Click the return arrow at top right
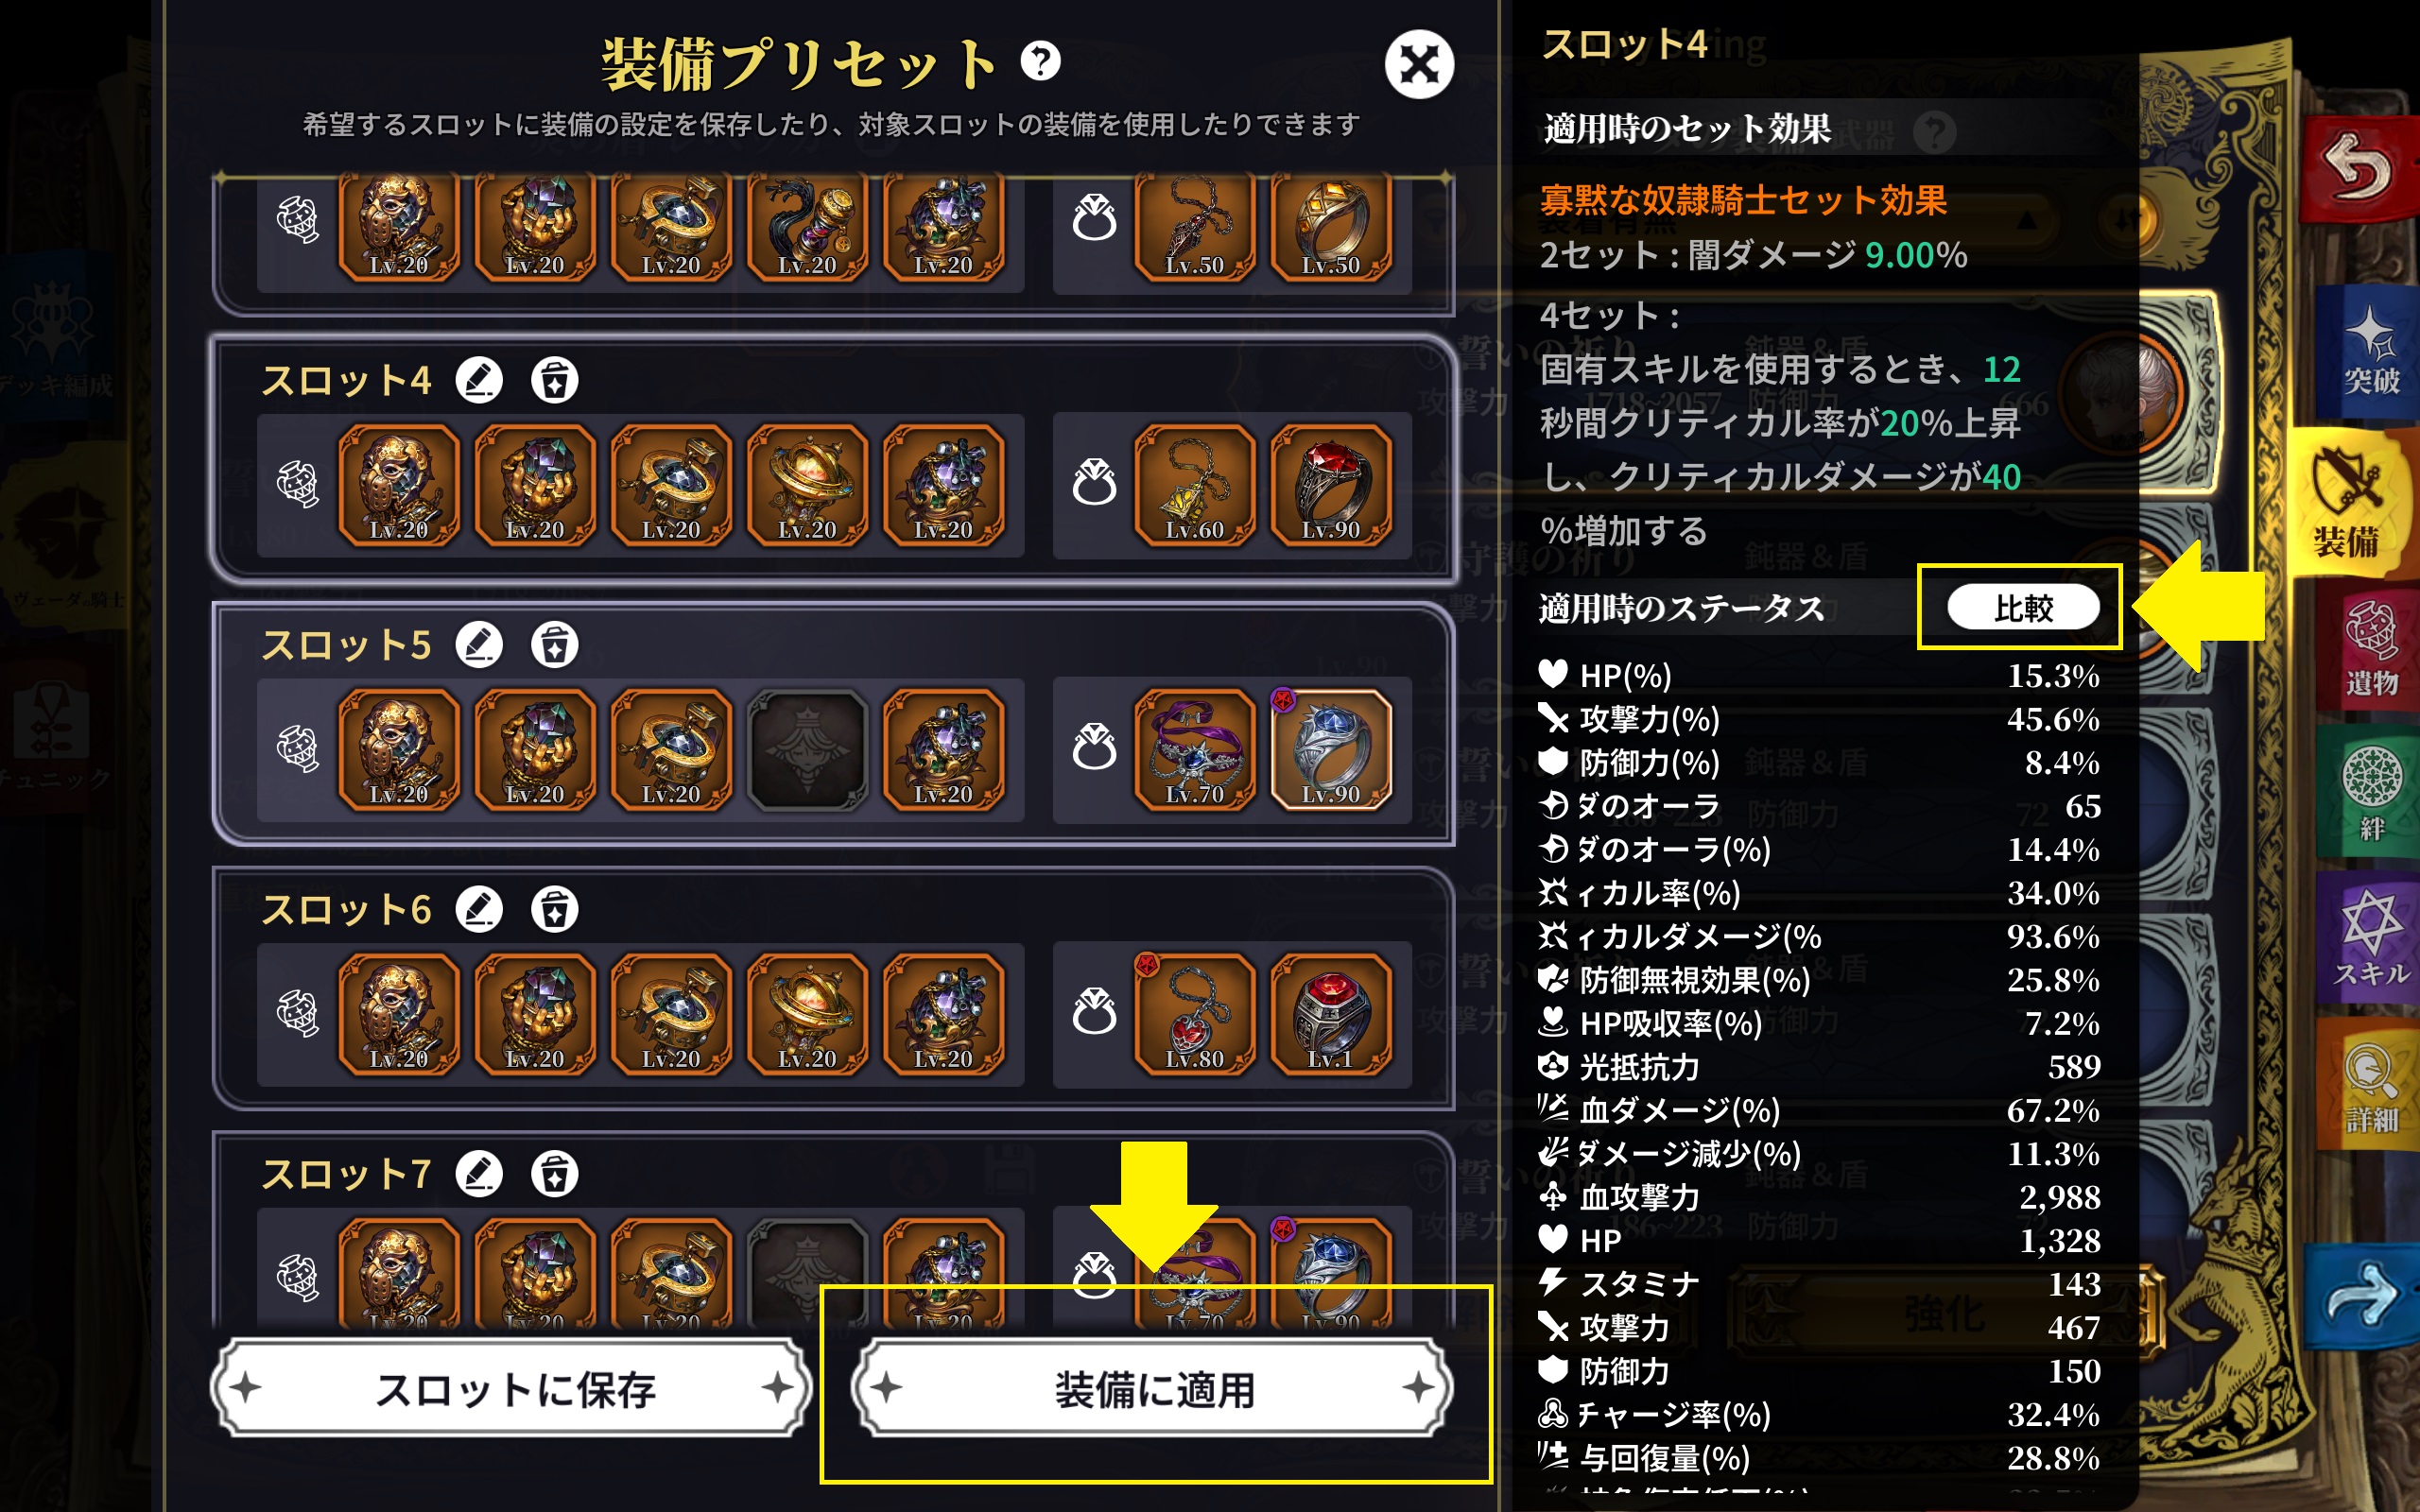The height and width of the screenshot is (1512, 2420). click(2360, 168)
